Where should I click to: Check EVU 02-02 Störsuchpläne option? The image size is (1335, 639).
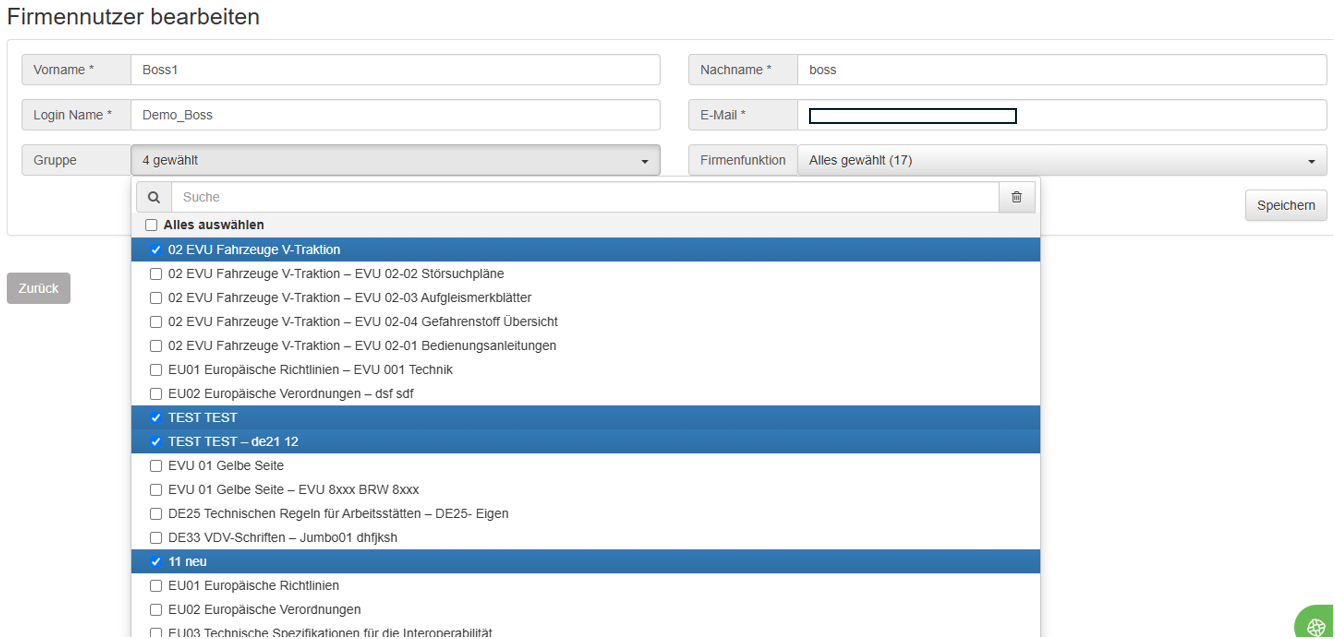[155, 273]
